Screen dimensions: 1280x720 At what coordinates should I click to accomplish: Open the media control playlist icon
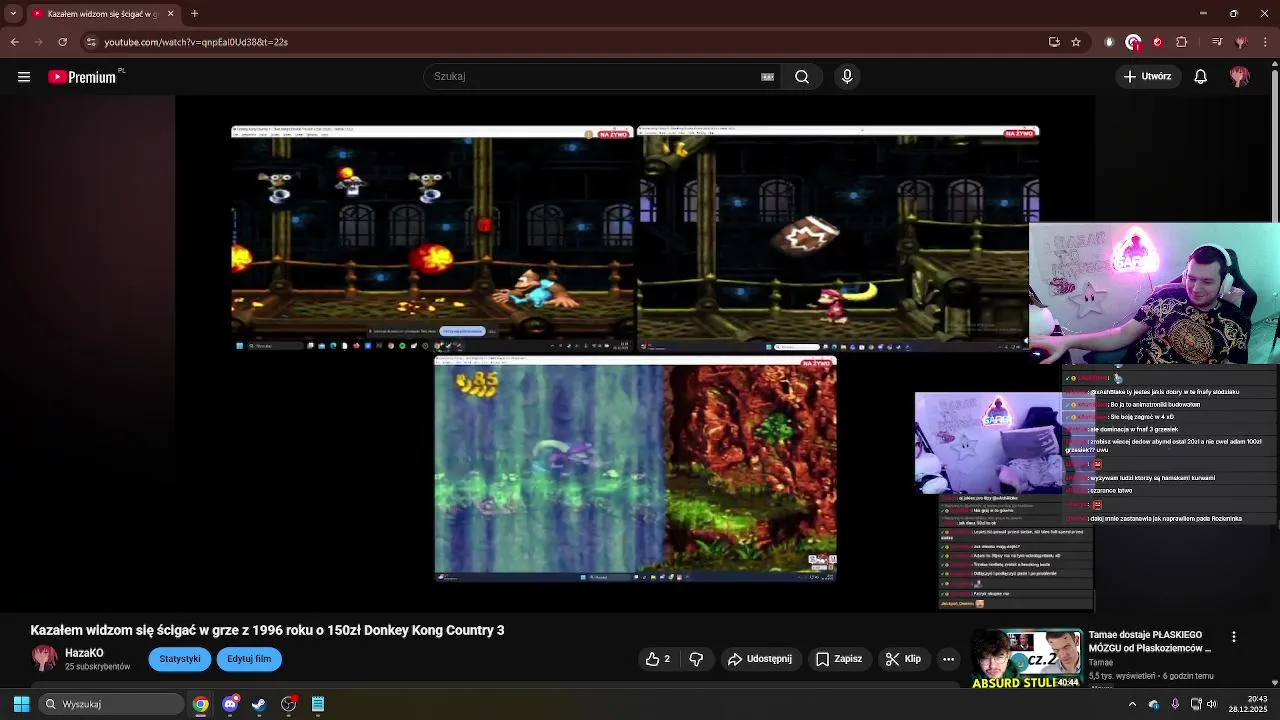1217,42
